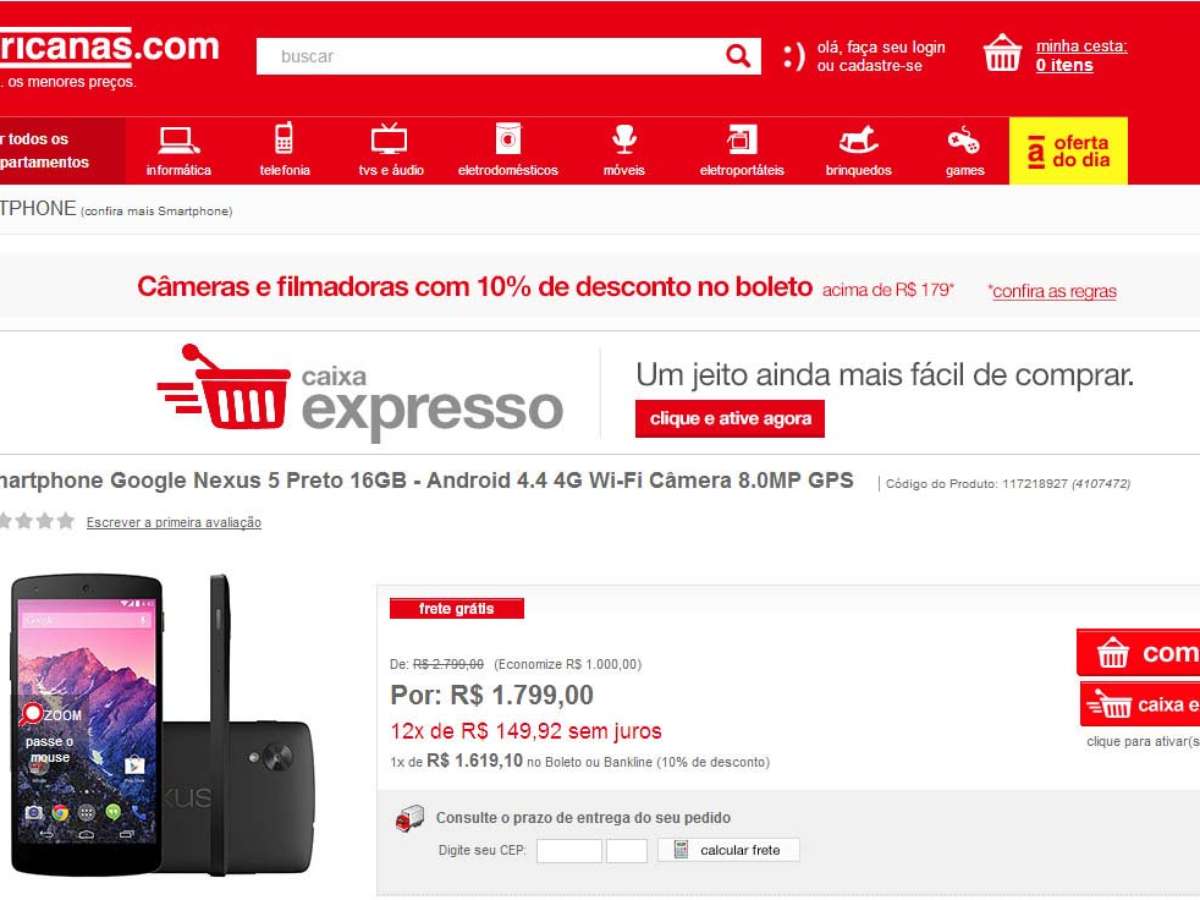Activate the clique e ative agora button
The image size is (1200, 900).
(730, 419)
